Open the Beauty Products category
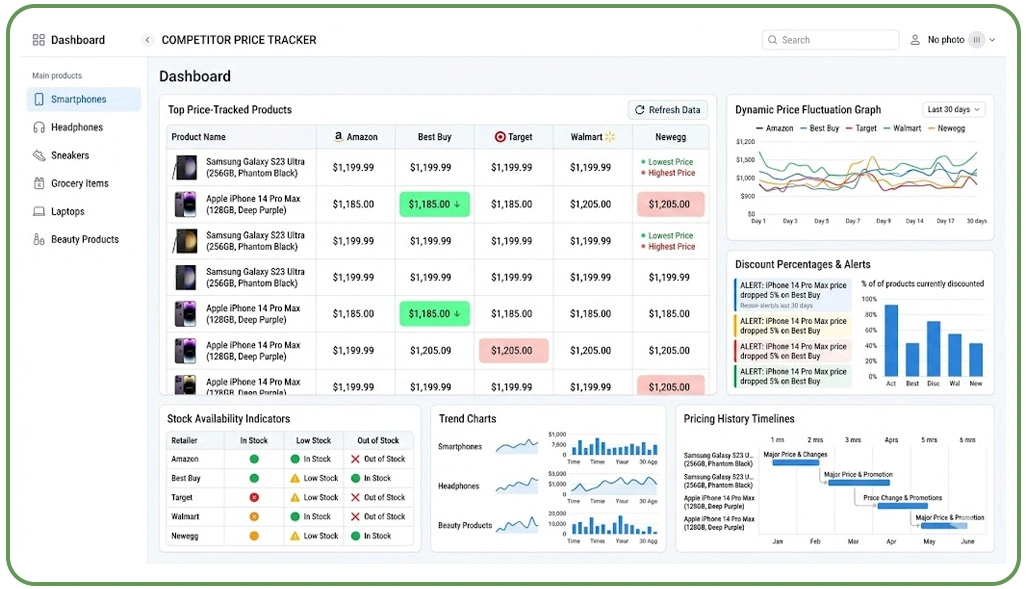The image size is (1026, 589). click(x=84, y=240)
